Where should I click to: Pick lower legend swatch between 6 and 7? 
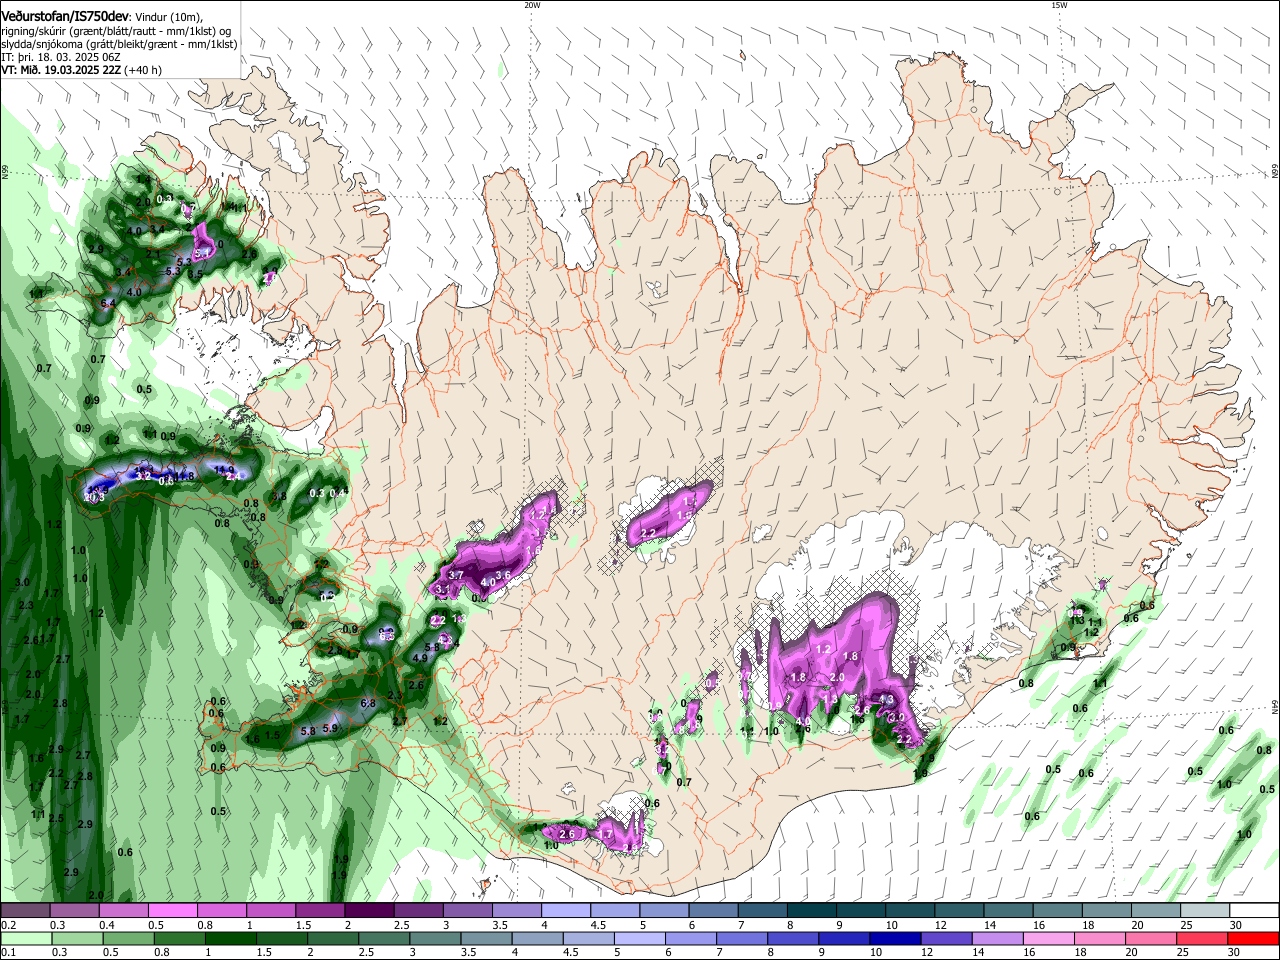point(690,938)
